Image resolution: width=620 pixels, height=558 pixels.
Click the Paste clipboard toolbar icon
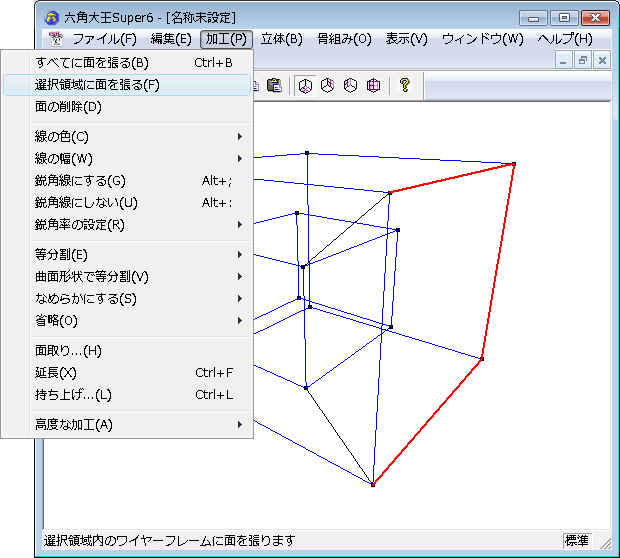click(274, 85)
